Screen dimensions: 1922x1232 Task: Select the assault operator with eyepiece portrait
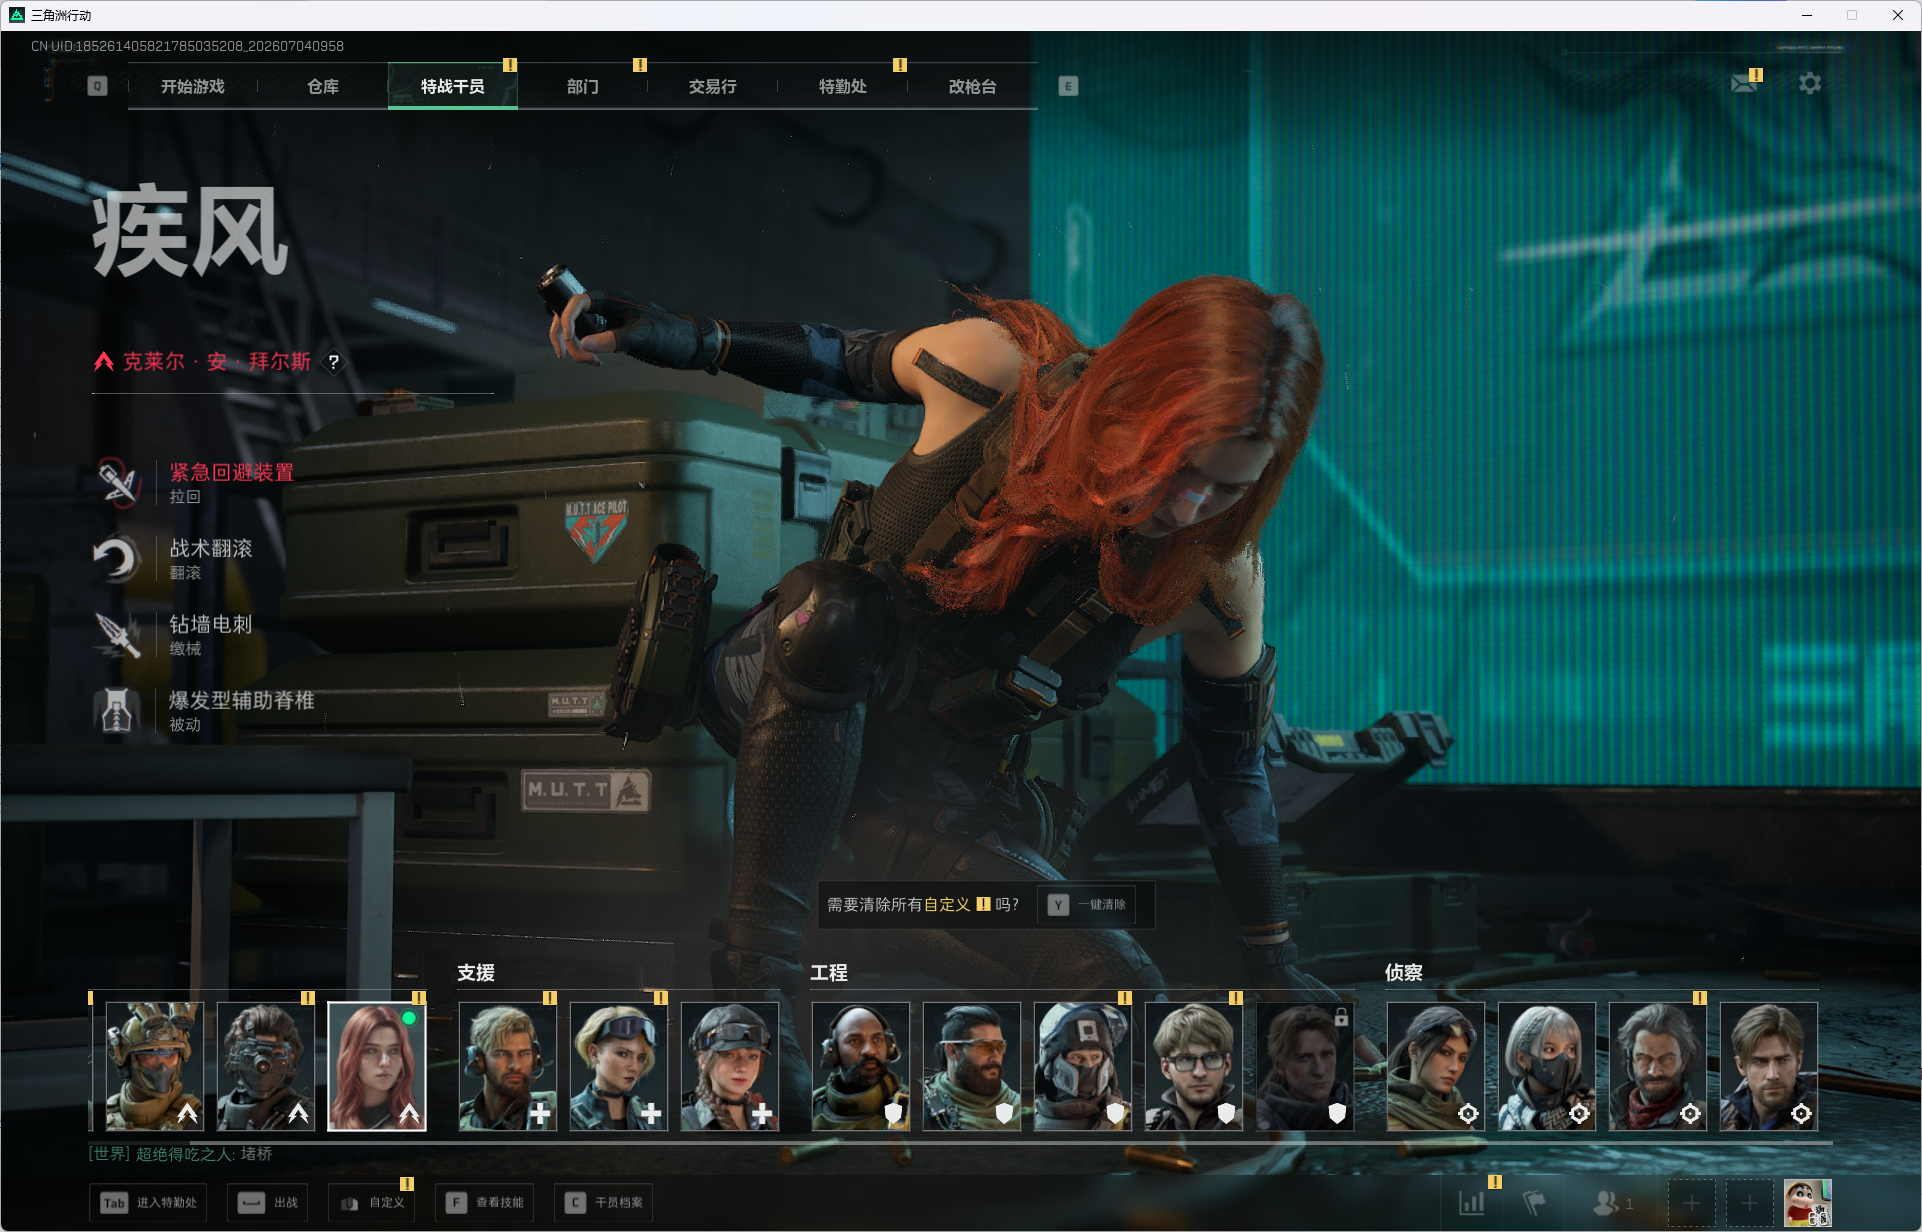(266, 1066)
